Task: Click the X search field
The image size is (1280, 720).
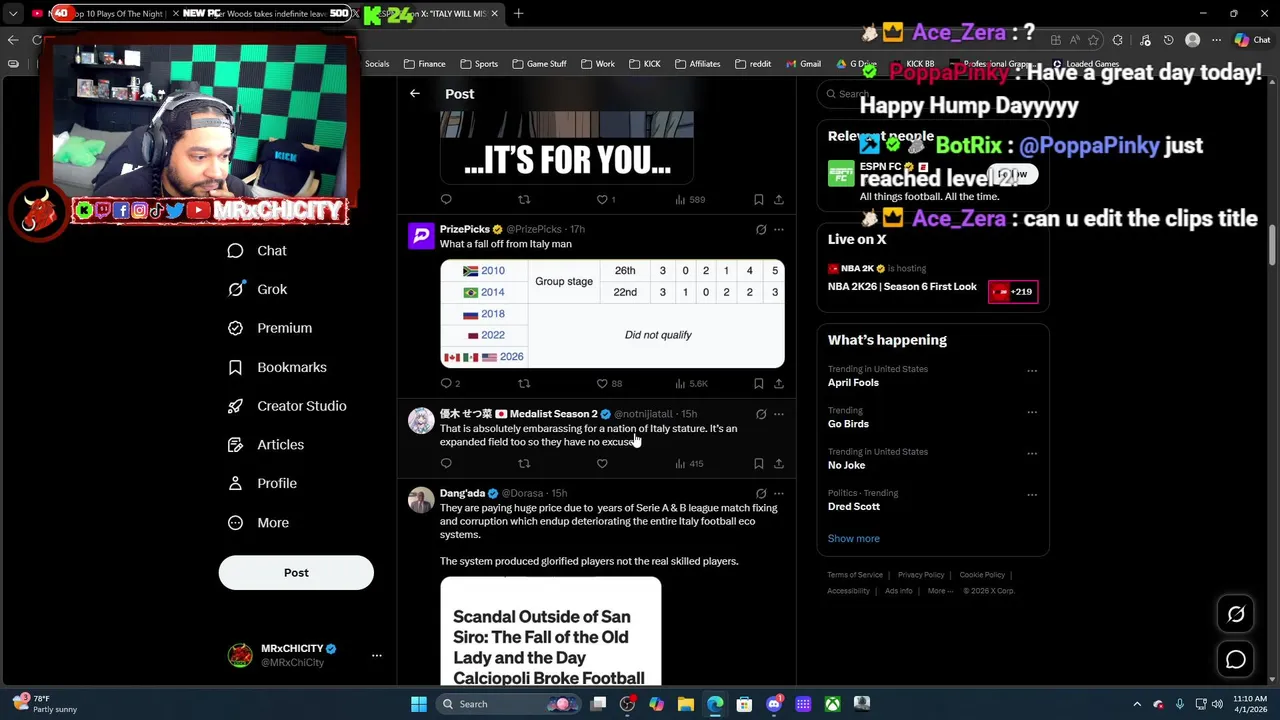Action: click(932, 93)
